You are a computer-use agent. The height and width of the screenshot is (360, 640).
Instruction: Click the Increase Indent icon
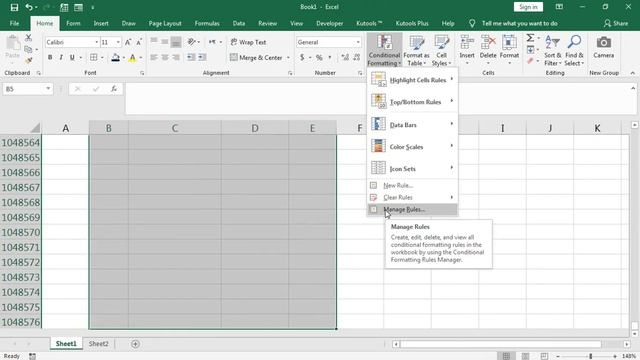point(202,58)
